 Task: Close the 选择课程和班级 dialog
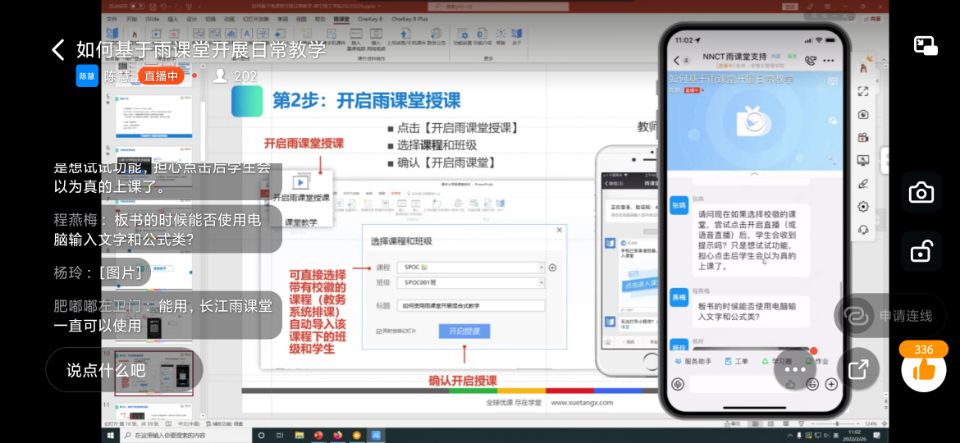pyautogui.click(x=558, y=231)
